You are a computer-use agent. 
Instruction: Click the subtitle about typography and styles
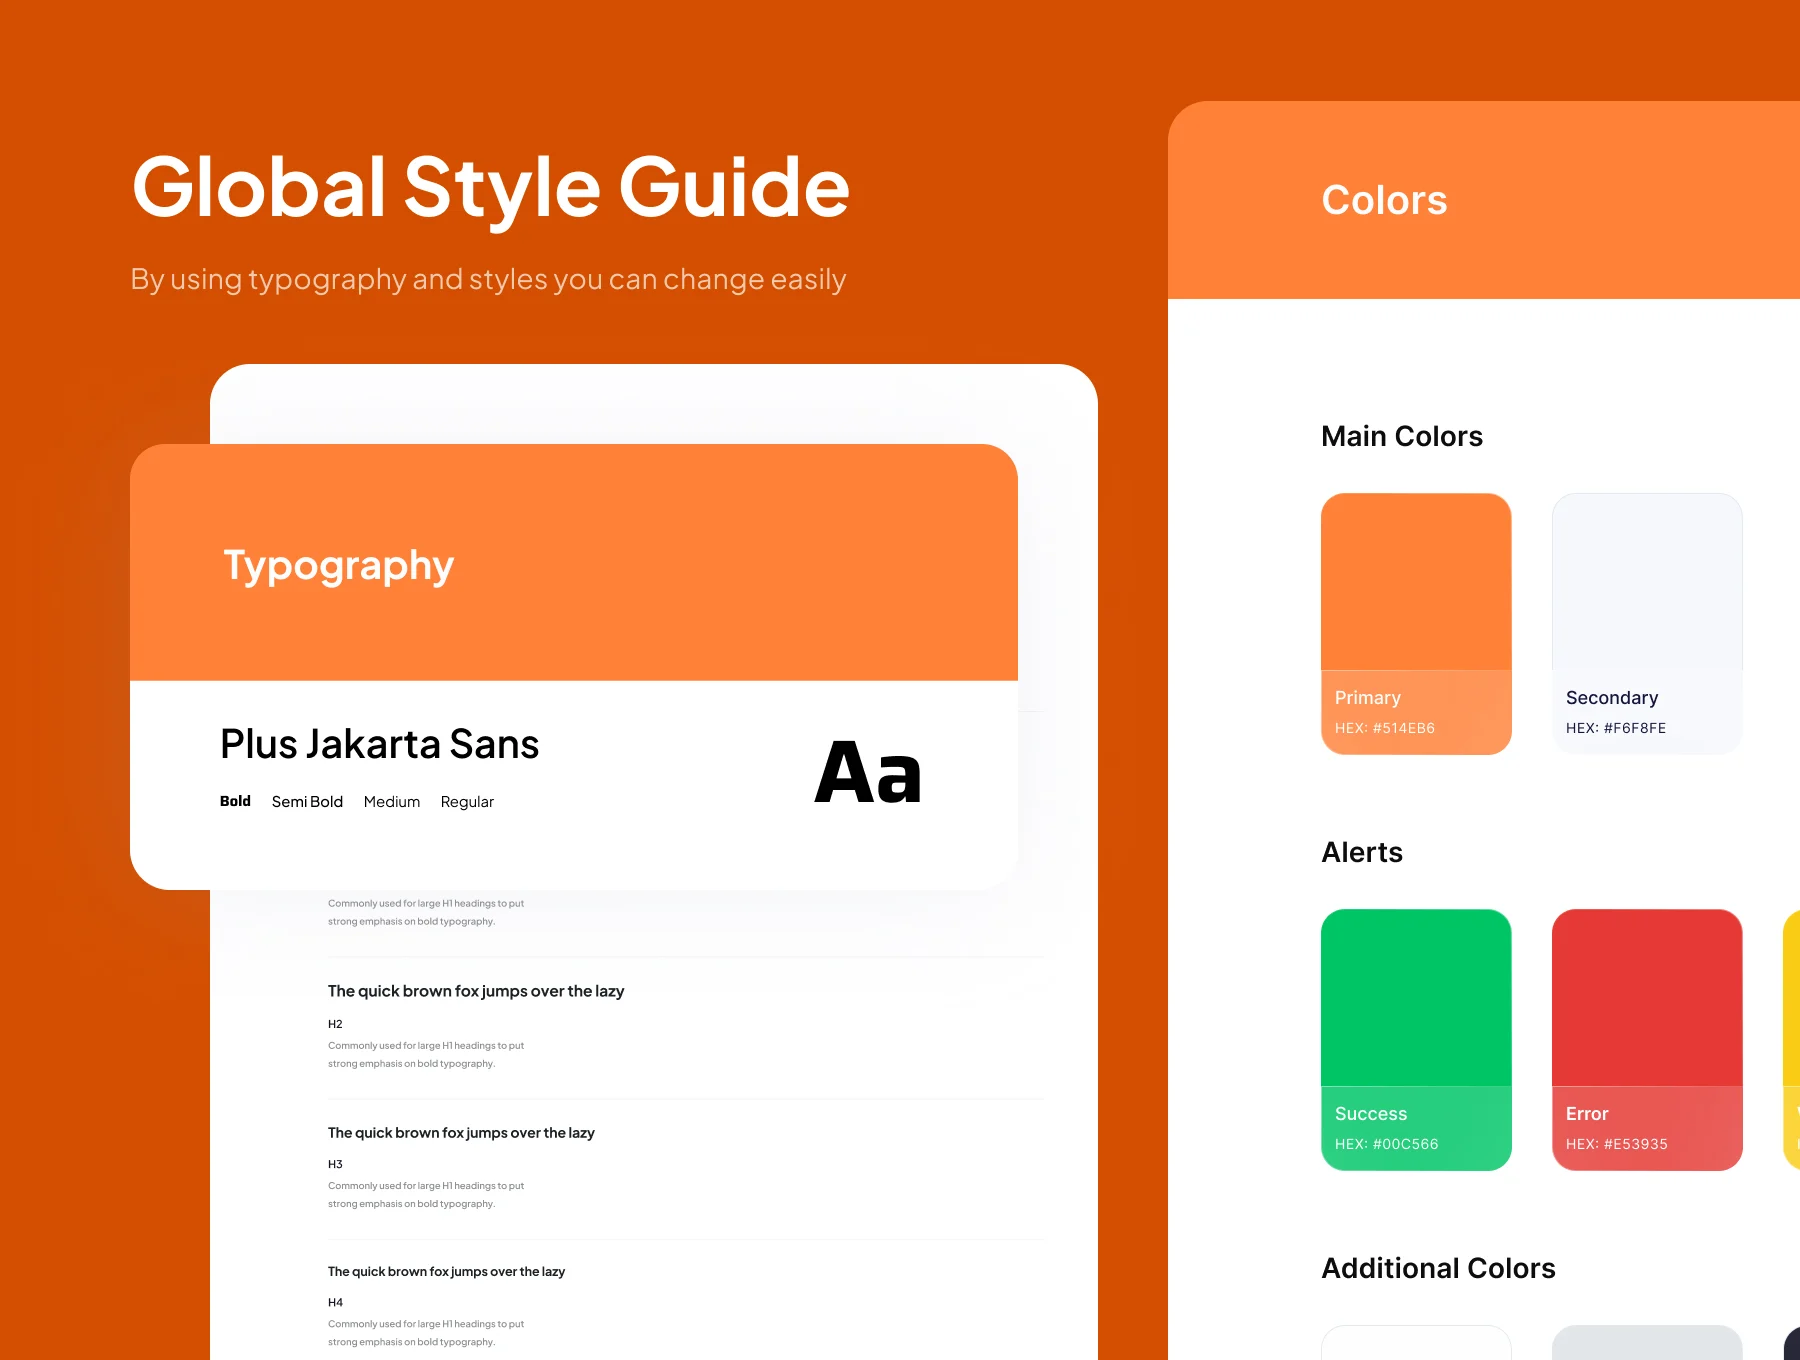pyautogui.click(x=488, y=279)
